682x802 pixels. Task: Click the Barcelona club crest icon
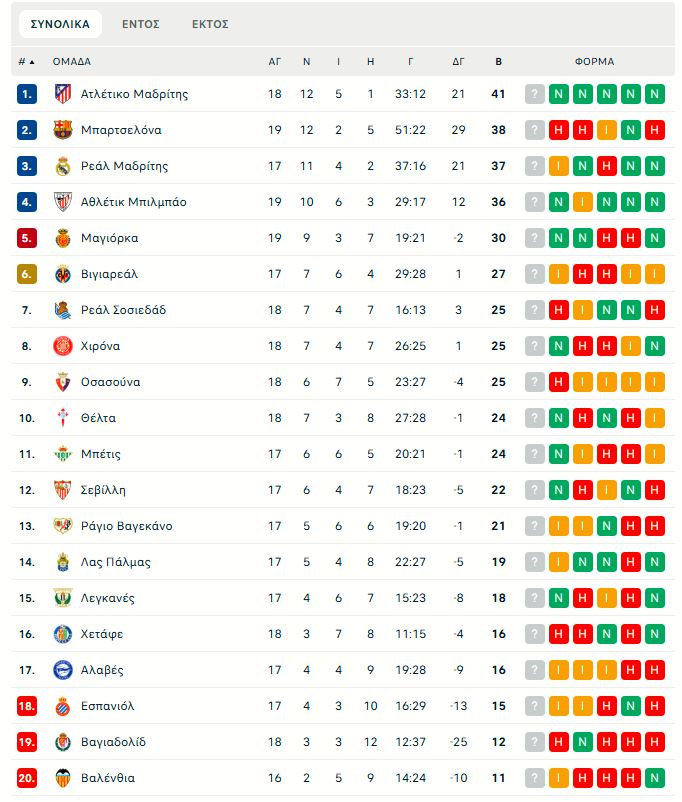63,130
